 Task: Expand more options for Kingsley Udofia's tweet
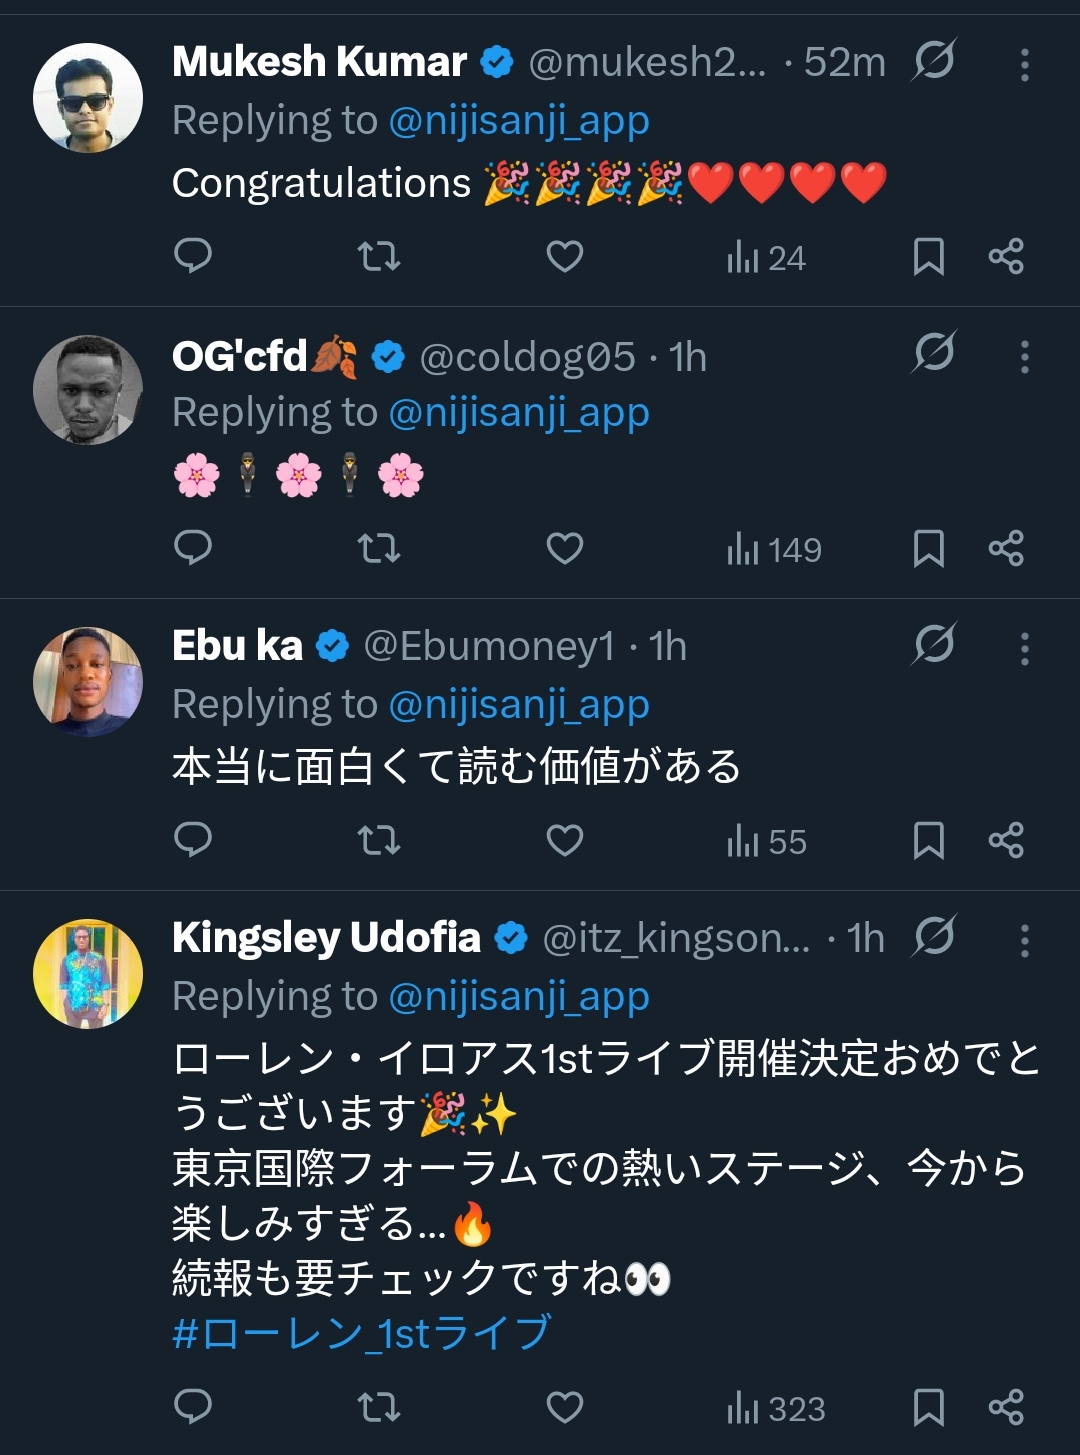1025,941
